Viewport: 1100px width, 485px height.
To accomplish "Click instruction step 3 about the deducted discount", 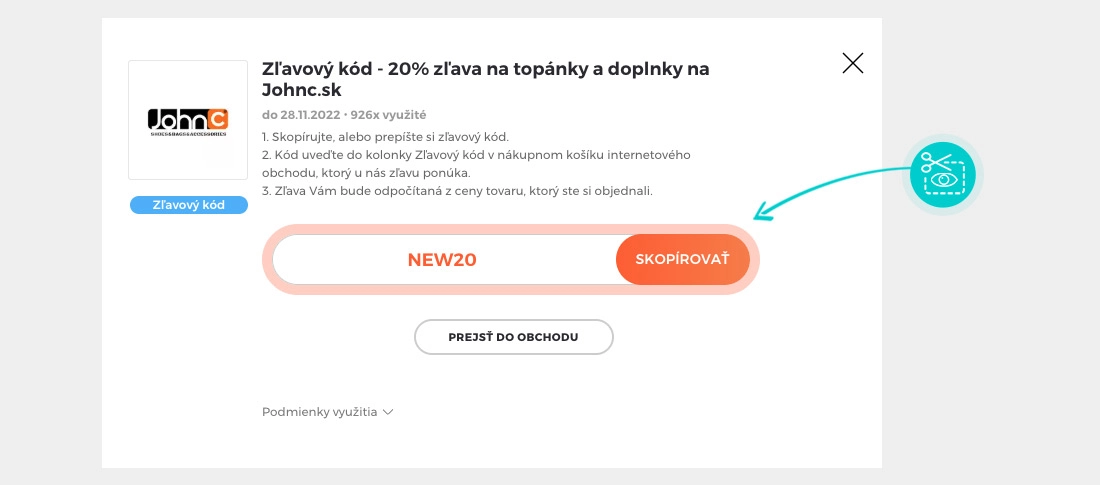I will pyautogui.click(x=457, y=191).
